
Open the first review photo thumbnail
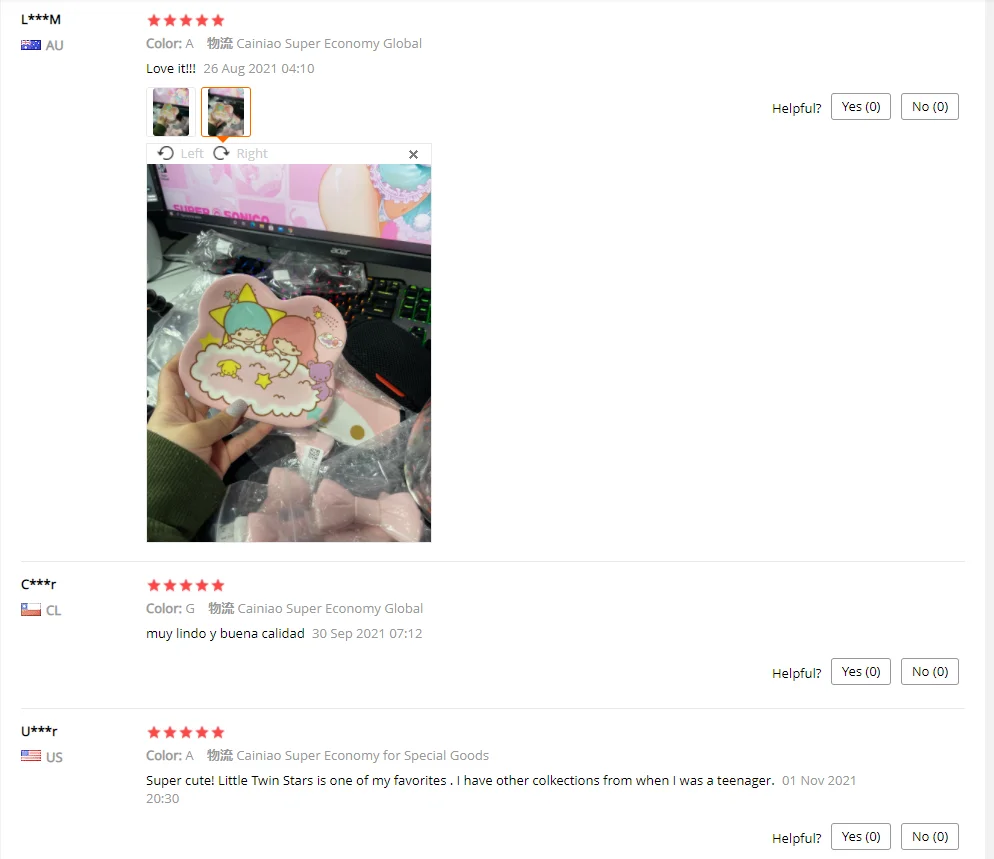coord(171,112)
